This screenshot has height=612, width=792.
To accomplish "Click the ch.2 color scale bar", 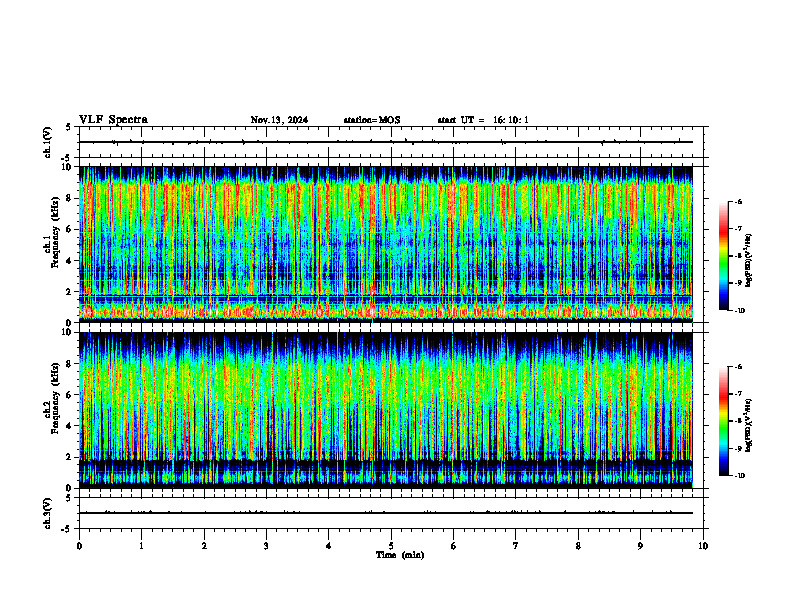I will [x=724, y=421].
